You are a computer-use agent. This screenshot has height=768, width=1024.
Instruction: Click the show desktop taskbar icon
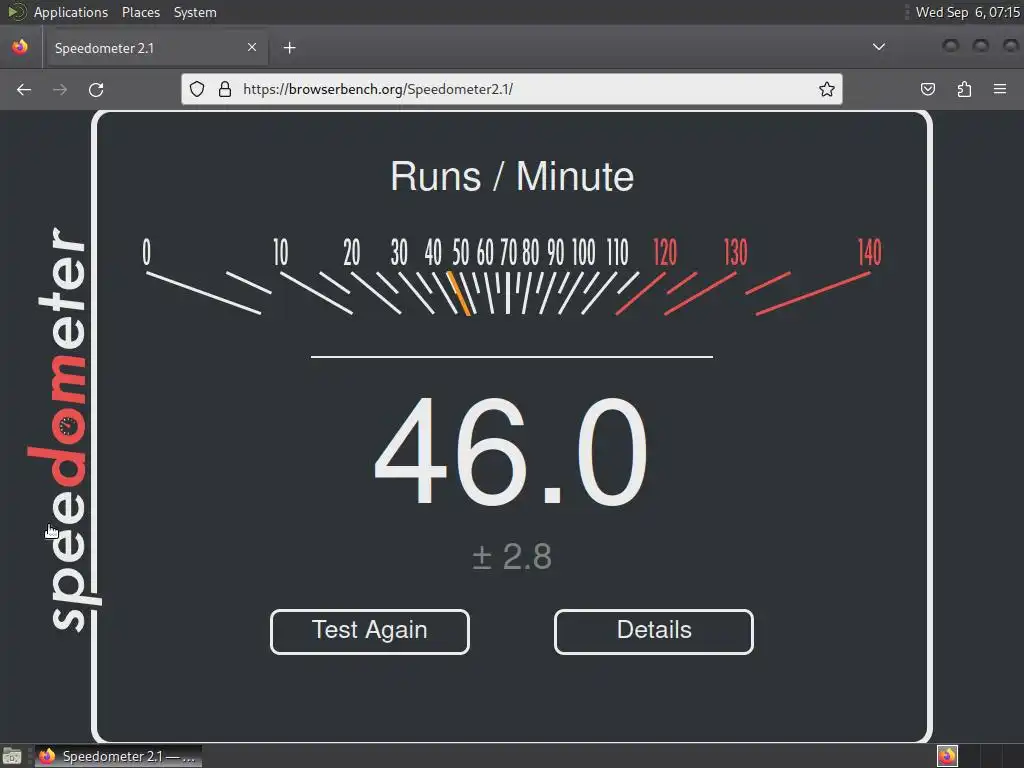click(12, 757)
